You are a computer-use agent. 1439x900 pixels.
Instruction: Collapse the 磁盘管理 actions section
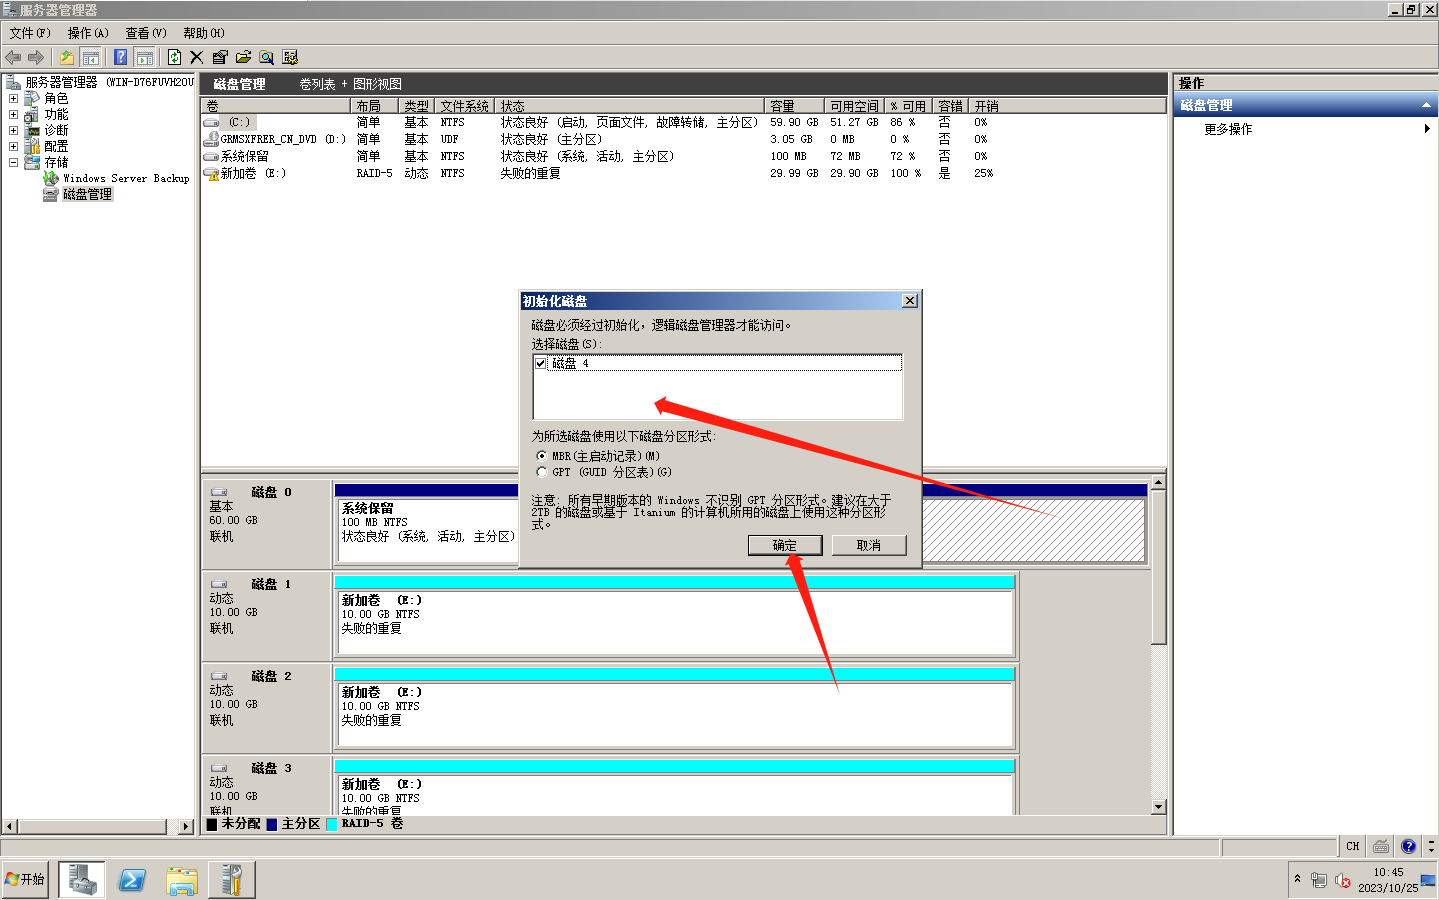point(1426,105)
